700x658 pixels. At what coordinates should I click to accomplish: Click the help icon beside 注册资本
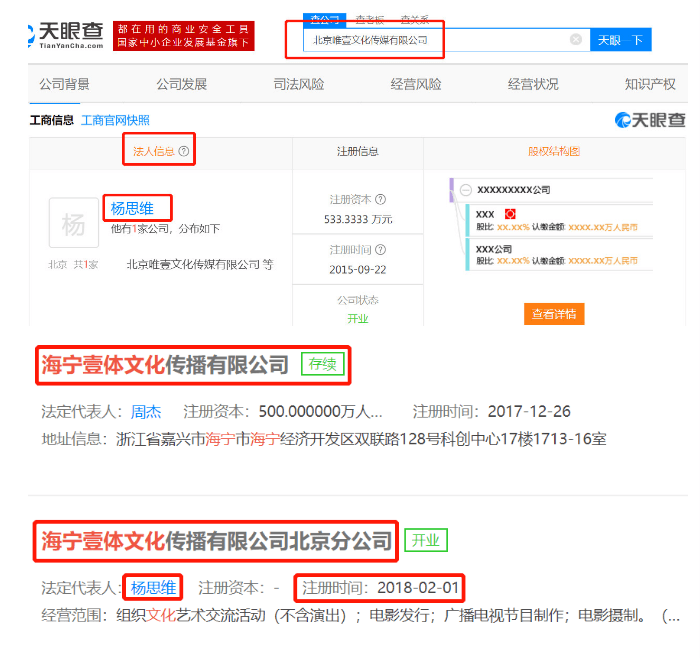pyautogui.click(x=380, y=200)
